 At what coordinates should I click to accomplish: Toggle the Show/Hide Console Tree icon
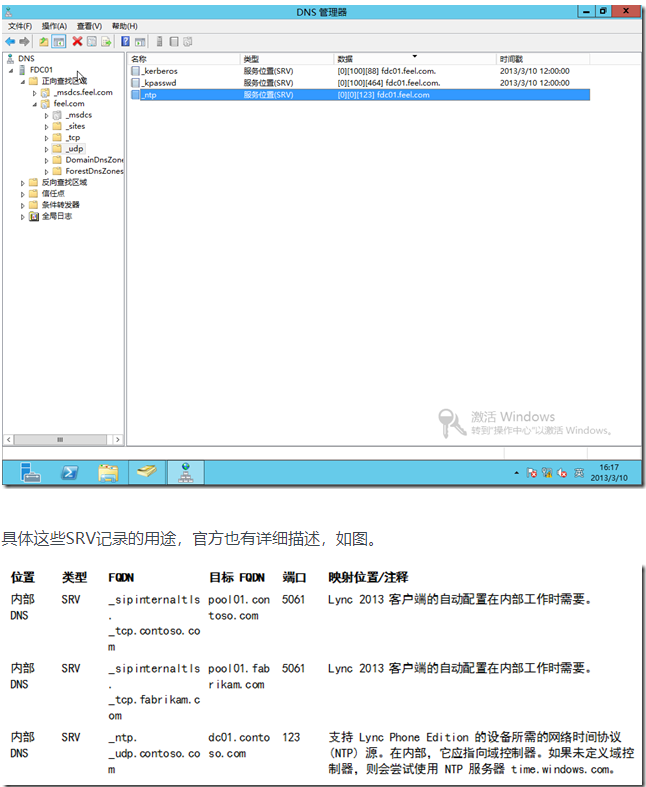[x=59, y=42]
